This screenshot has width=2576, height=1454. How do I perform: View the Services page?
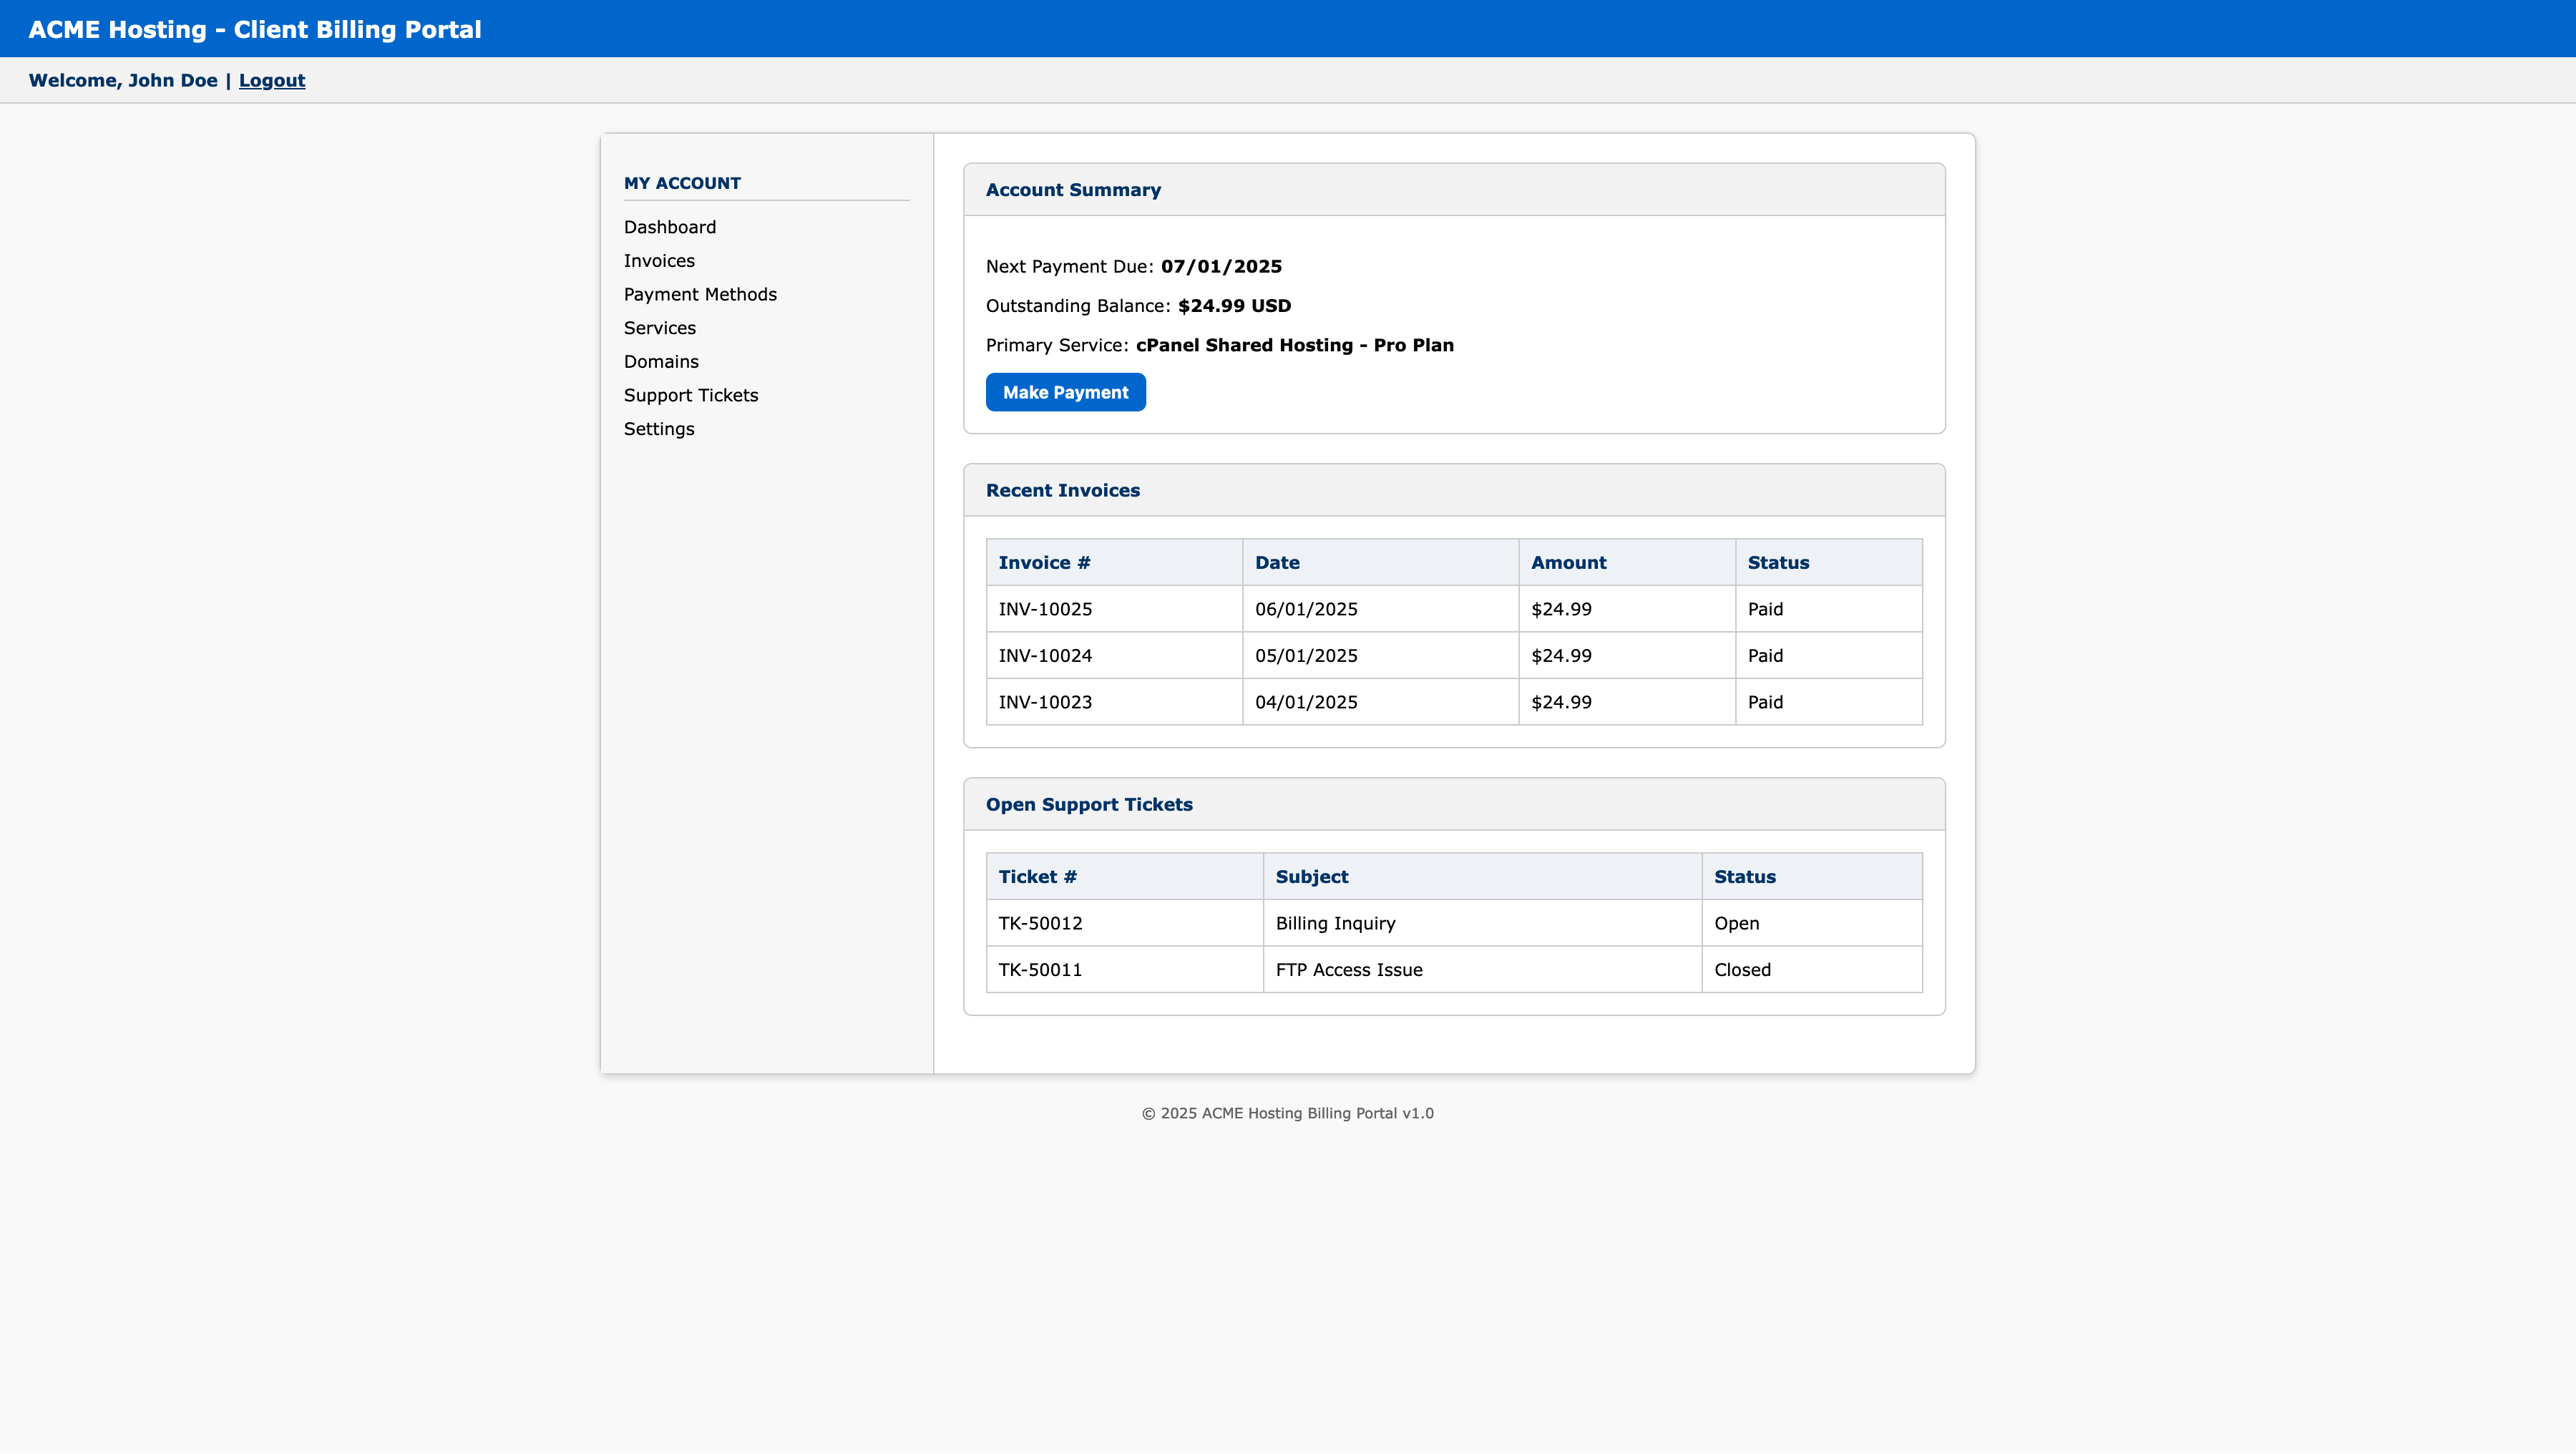[x=659, y=327]
